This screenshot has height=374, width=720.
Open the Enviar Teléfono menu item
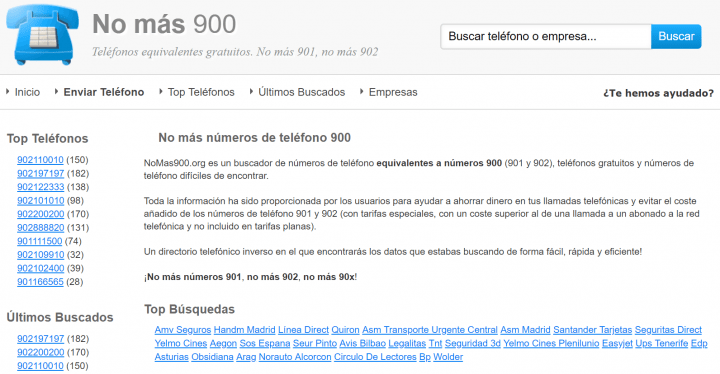104,92
